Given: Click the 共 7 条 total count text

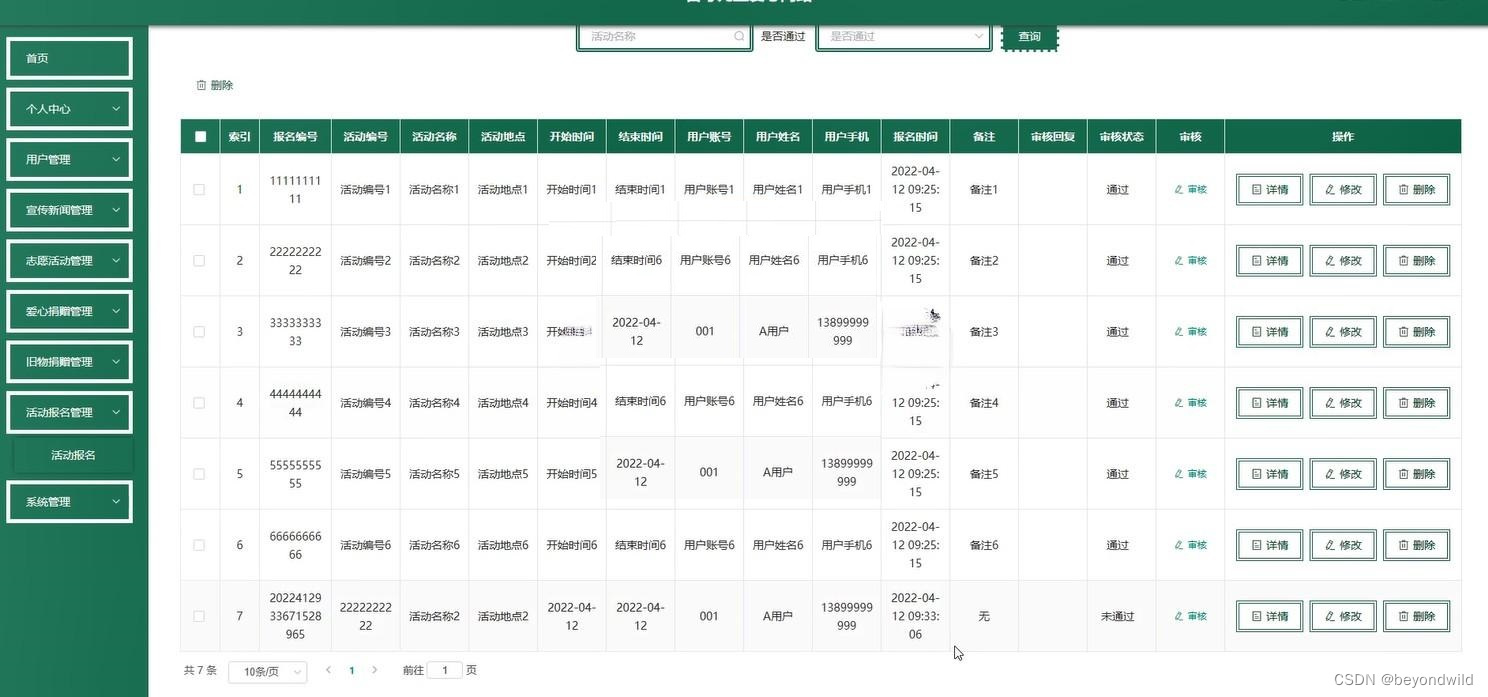Looking at the screenshot, I should tap(200, 670).
